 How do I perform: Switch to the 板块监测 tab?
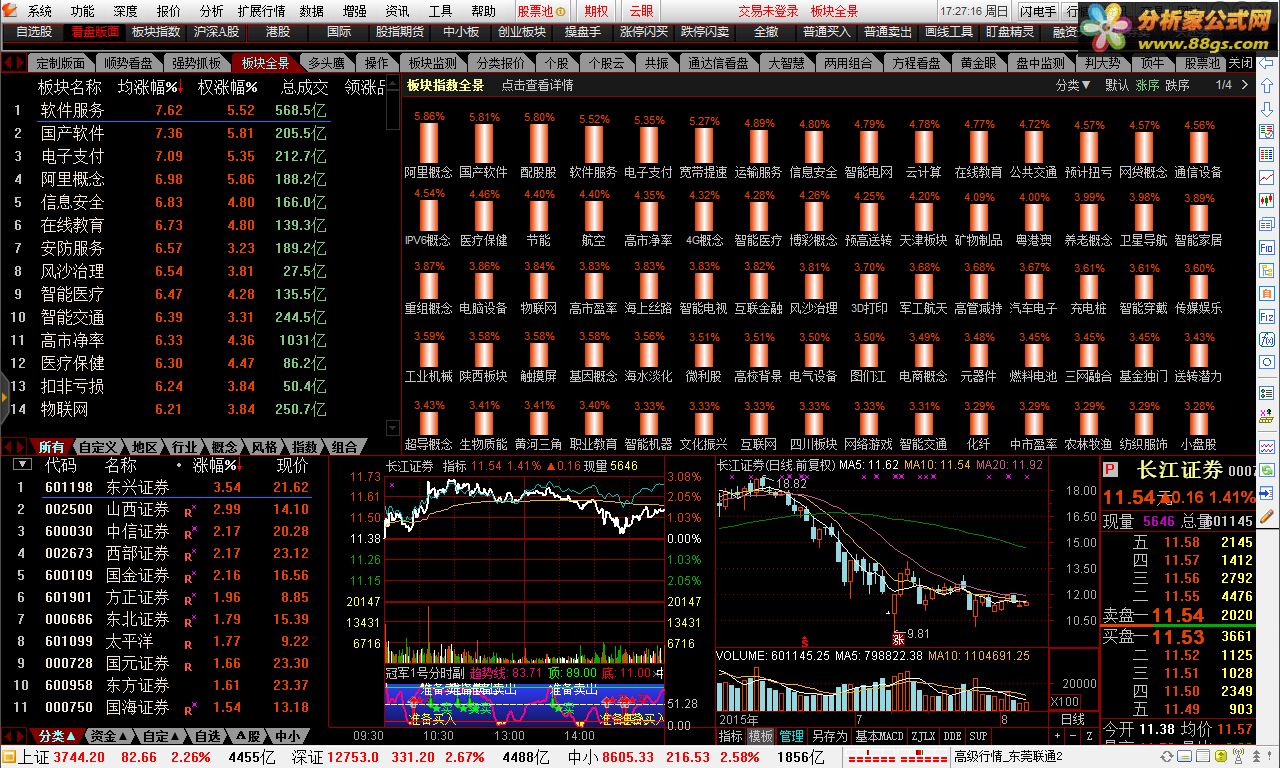tap(433, 63)
